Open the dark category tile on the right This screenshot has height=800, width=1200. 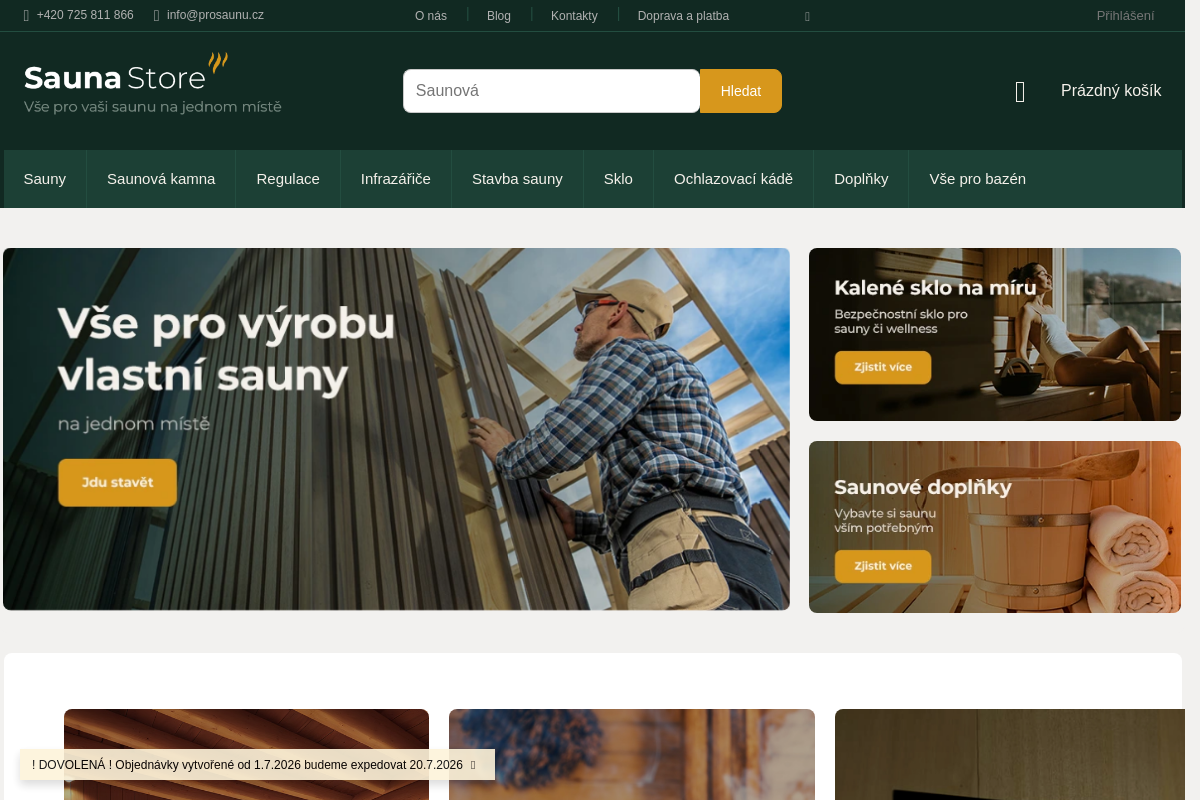coord(1010,755)
